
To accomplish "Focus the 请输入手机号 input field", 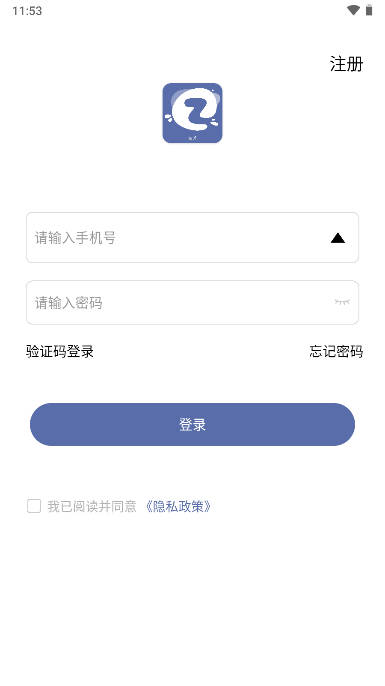I will (x=192, y=238).
